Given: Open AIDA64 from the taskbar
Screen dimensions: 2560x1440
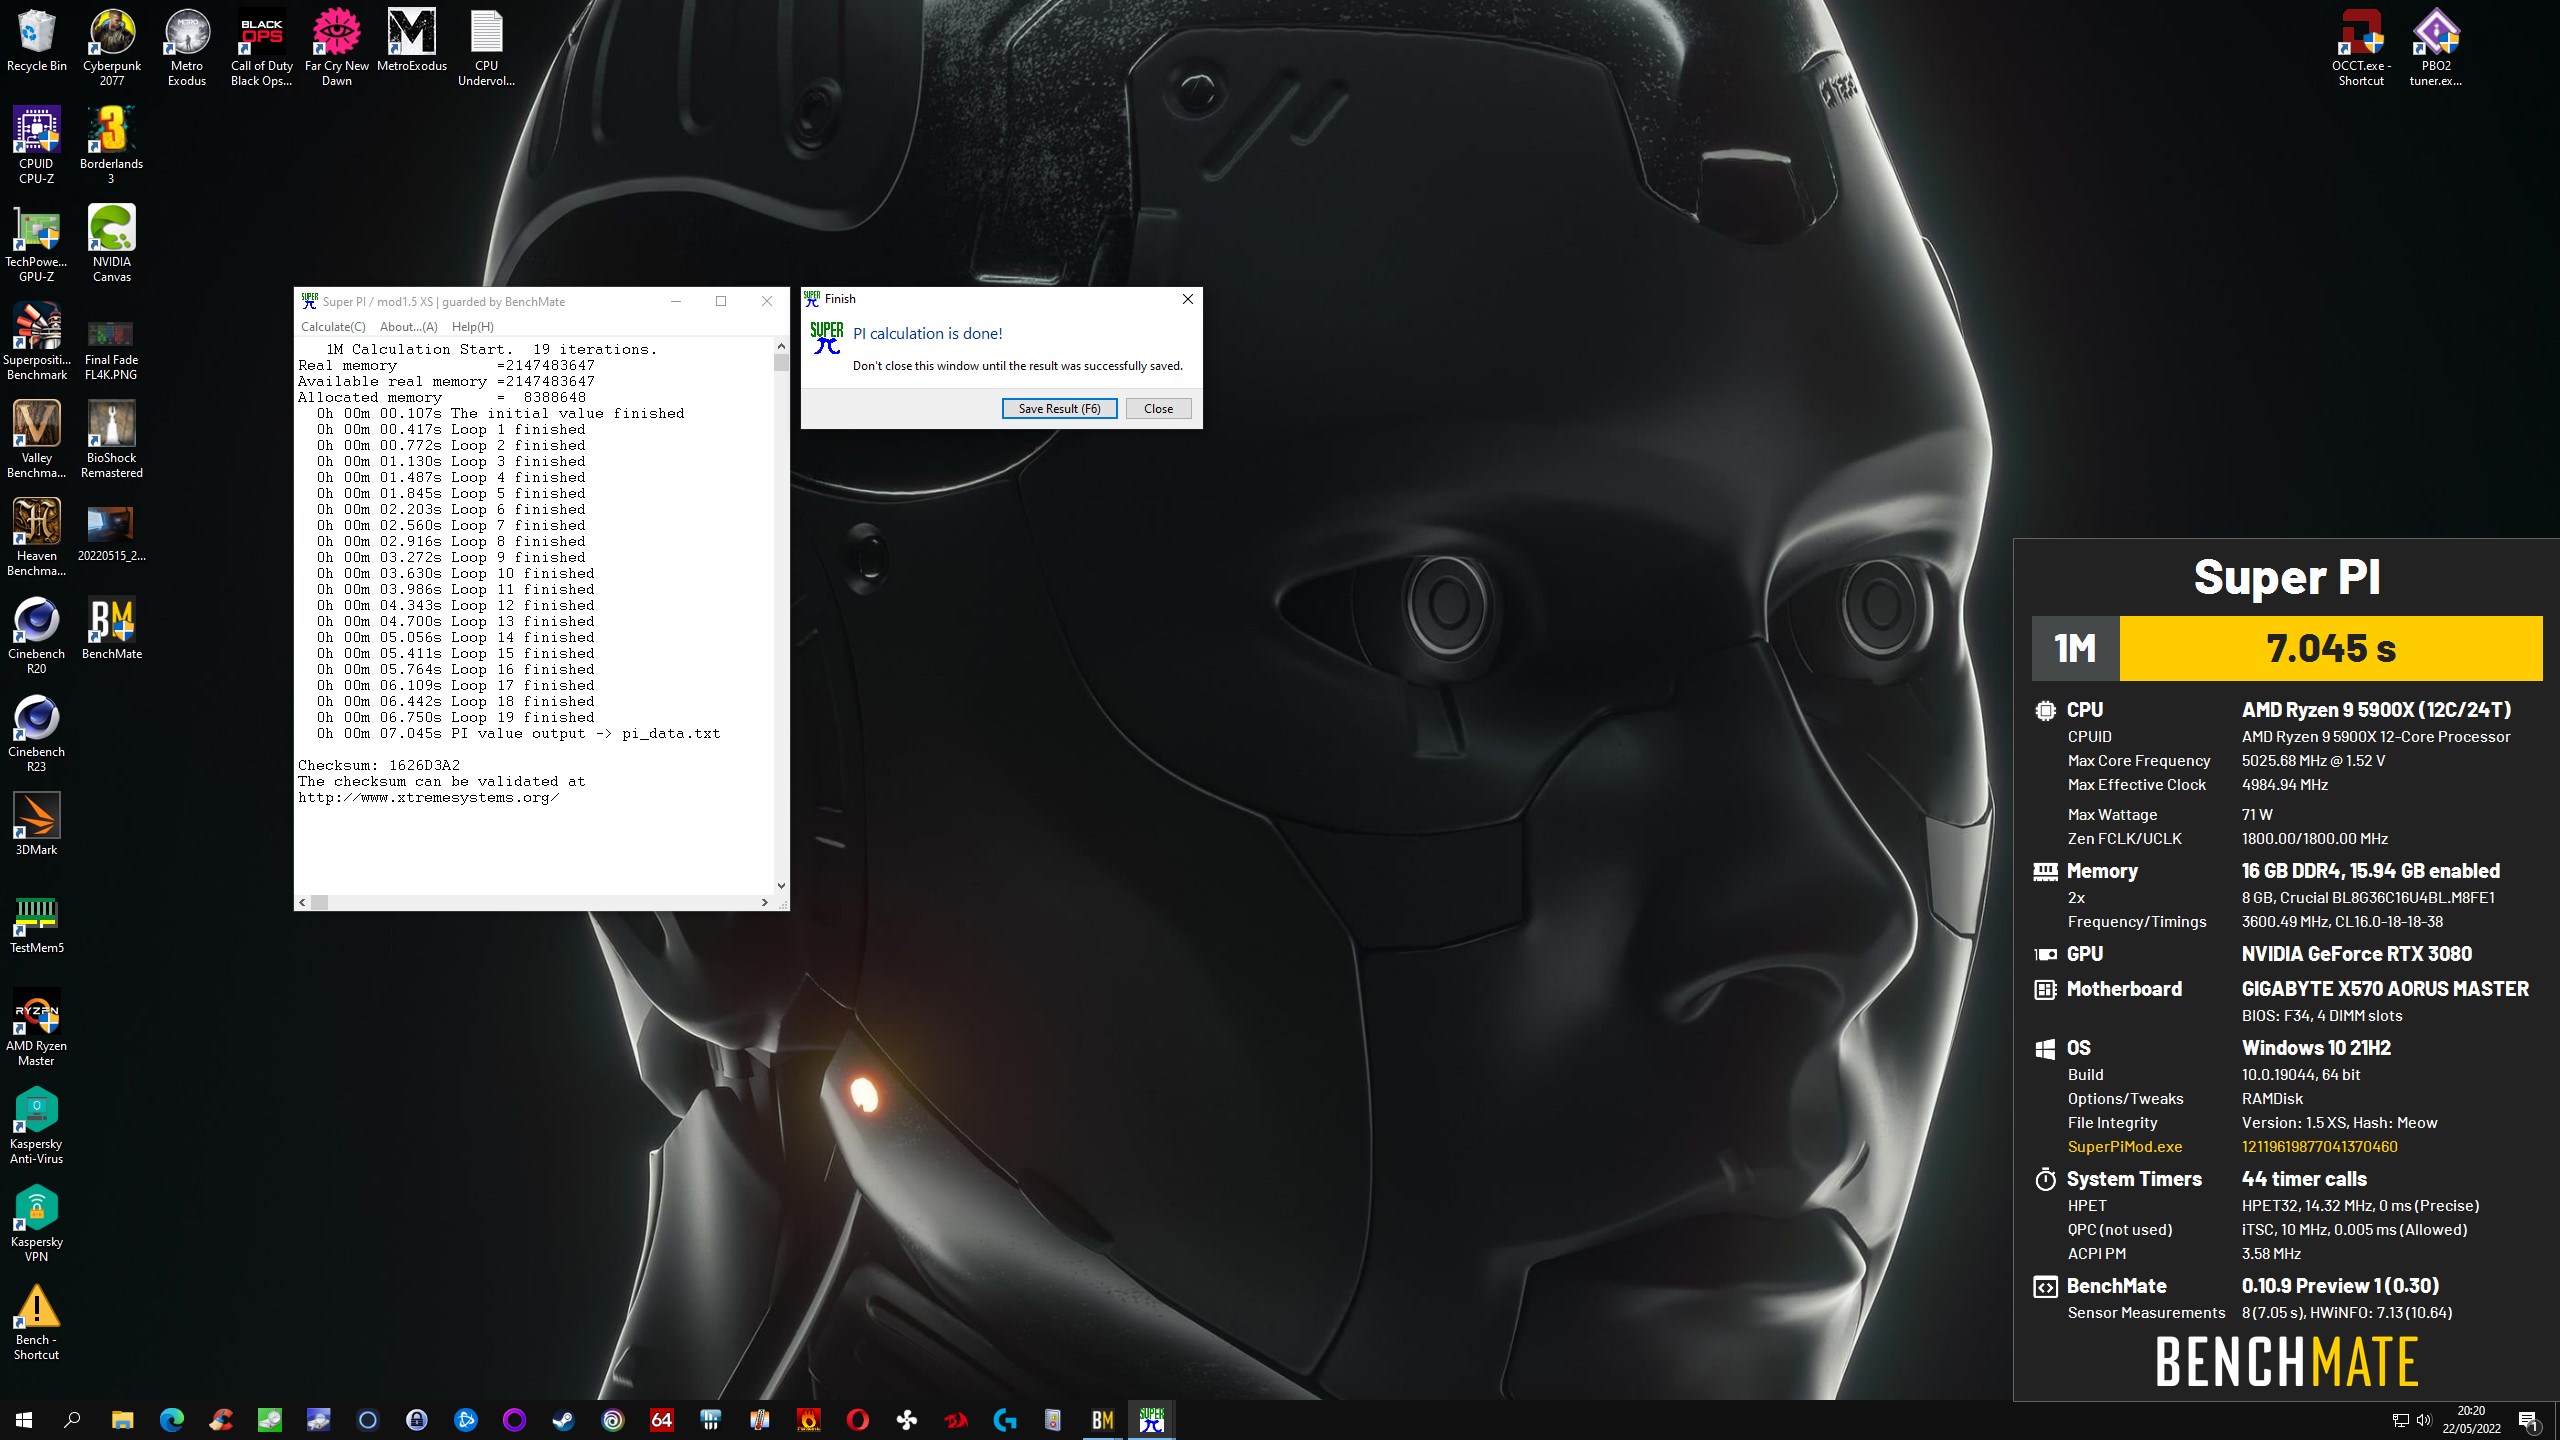Looking at the screenshot, I should coord(662,1420).
